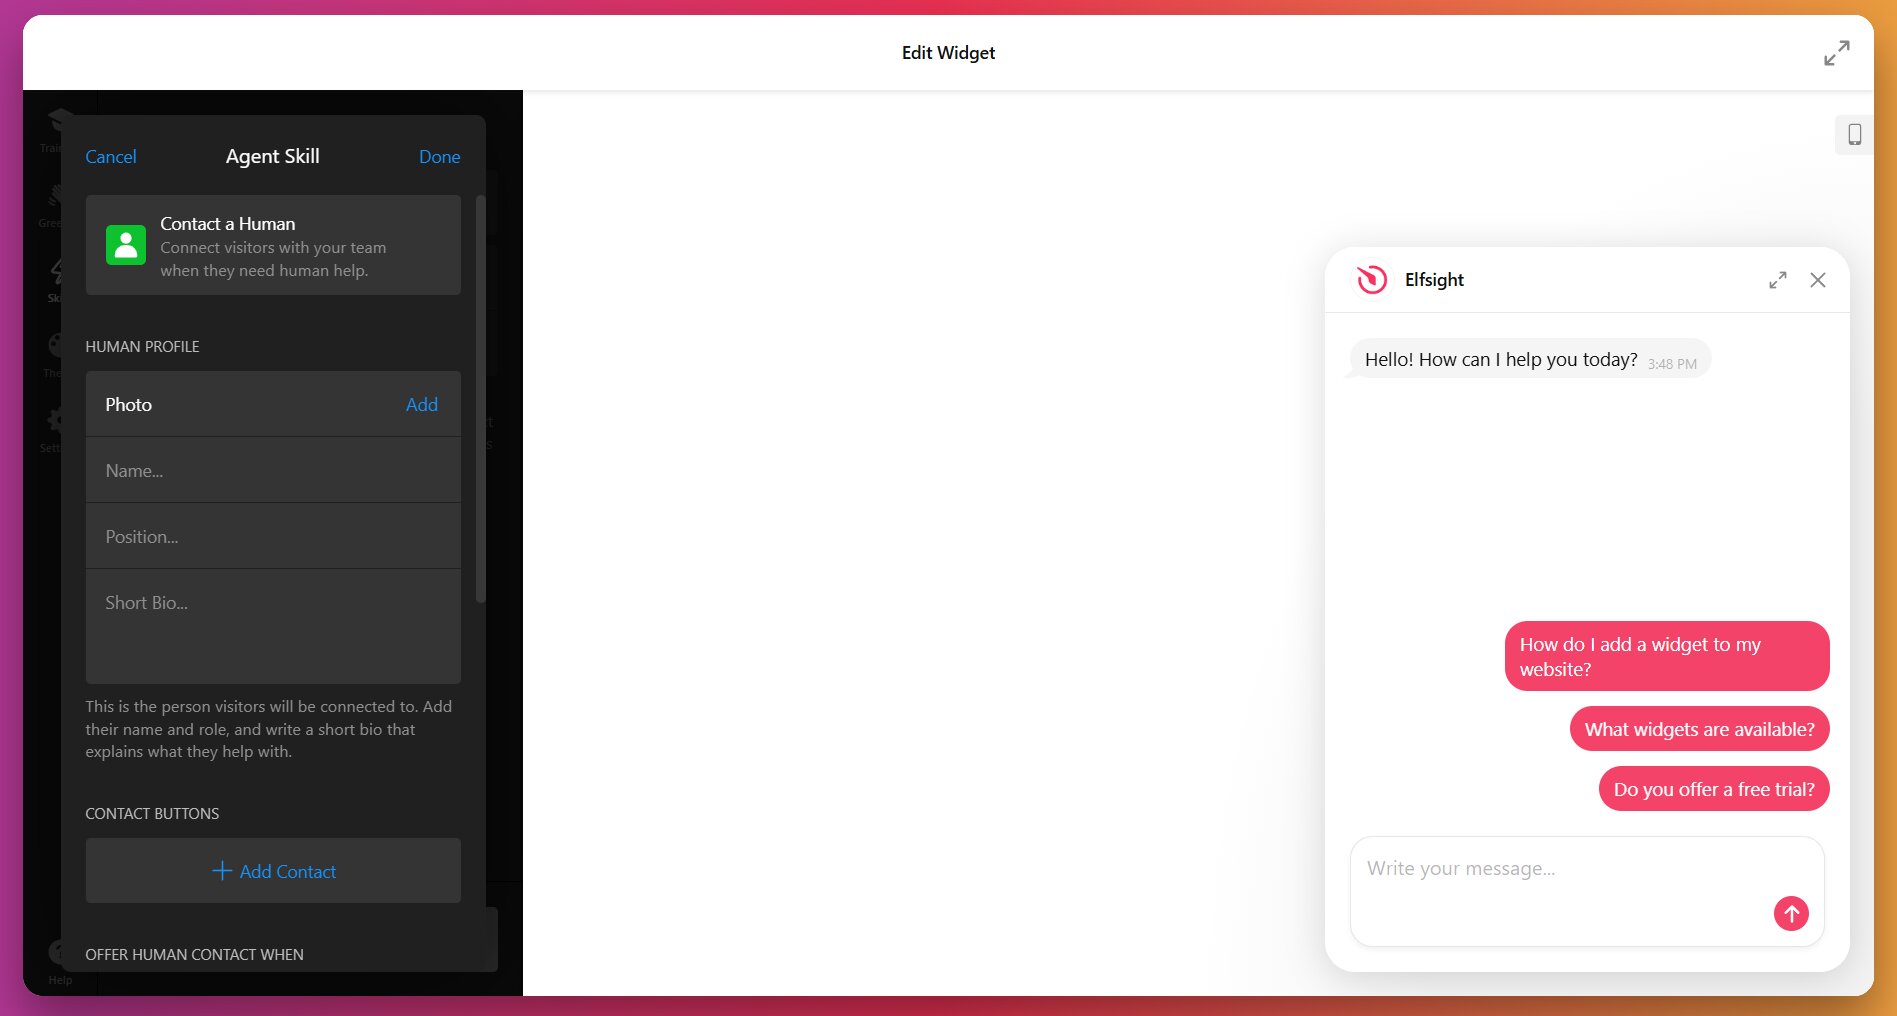Expand the Edit Widget window to fullscreen

click(x=1836, y=53)
